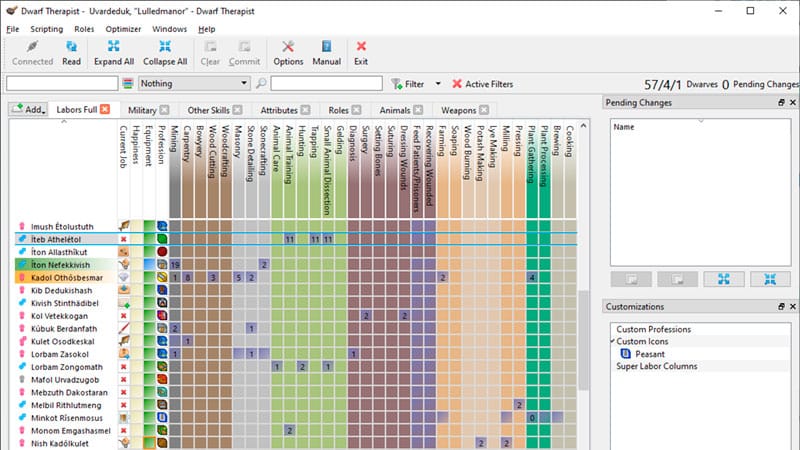Image resolution: width=800 pixels, height=450 pixels.
Task: Open the Options dialog
Action: (x=288, y=52)
